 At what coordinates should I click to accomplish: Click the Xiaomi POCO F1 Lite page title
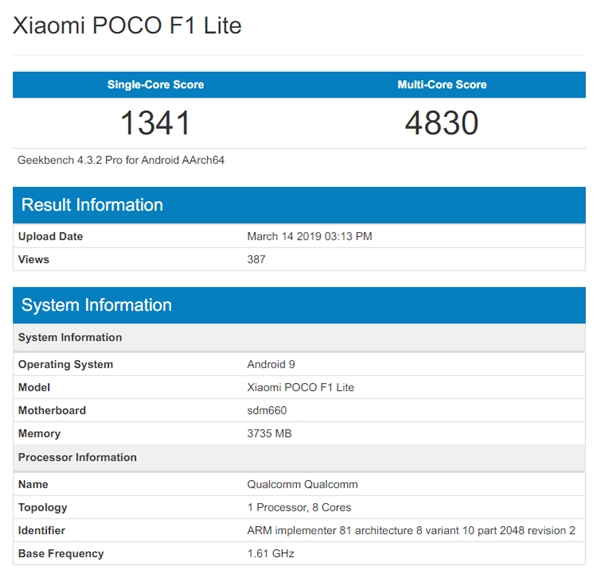pyautogui.click(x=127, y=26)
